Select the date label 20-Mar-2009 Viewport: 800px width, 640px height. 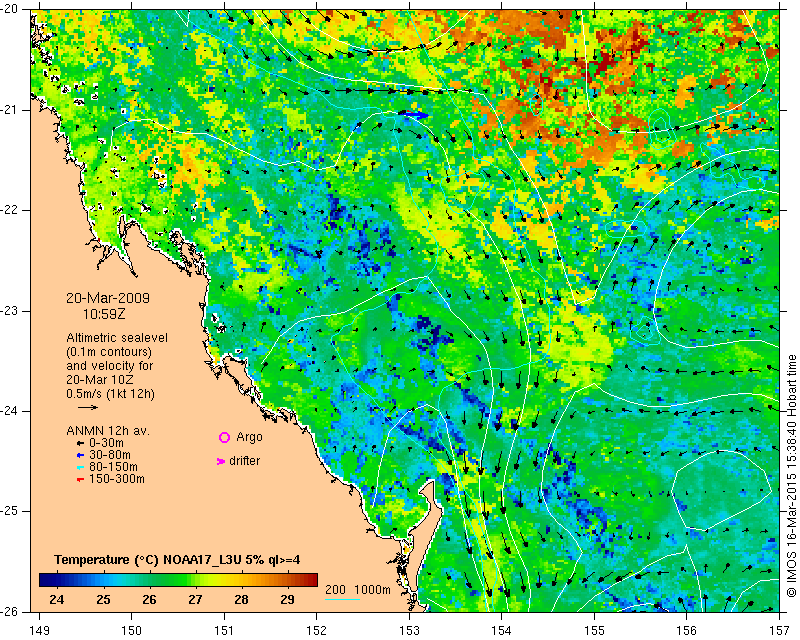pyautogui.click(x=108, y=298)
